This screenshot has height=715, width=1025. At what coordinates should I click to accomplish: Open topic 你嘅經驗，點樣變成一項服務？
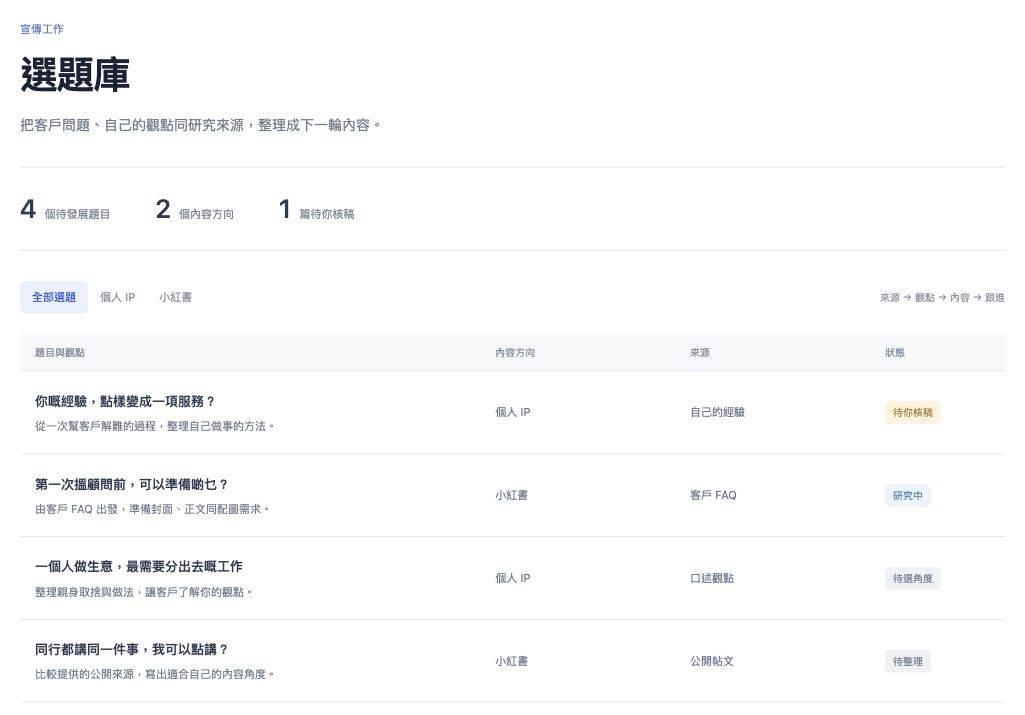coord(125,401)
